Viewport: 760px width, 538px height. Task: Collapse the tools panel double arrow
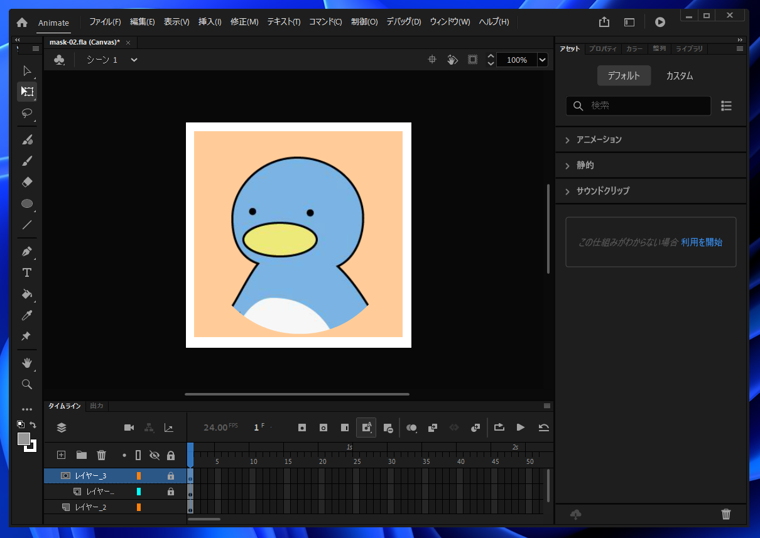tap(18, 40)
